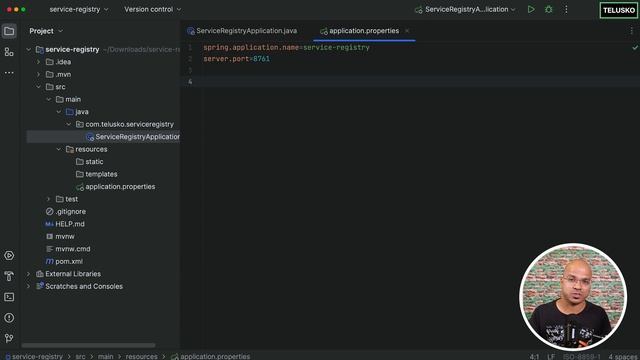Open the Terminal tool window
Image resolution: width=640 pixels, height=360 pixels.
pos(9,297)
